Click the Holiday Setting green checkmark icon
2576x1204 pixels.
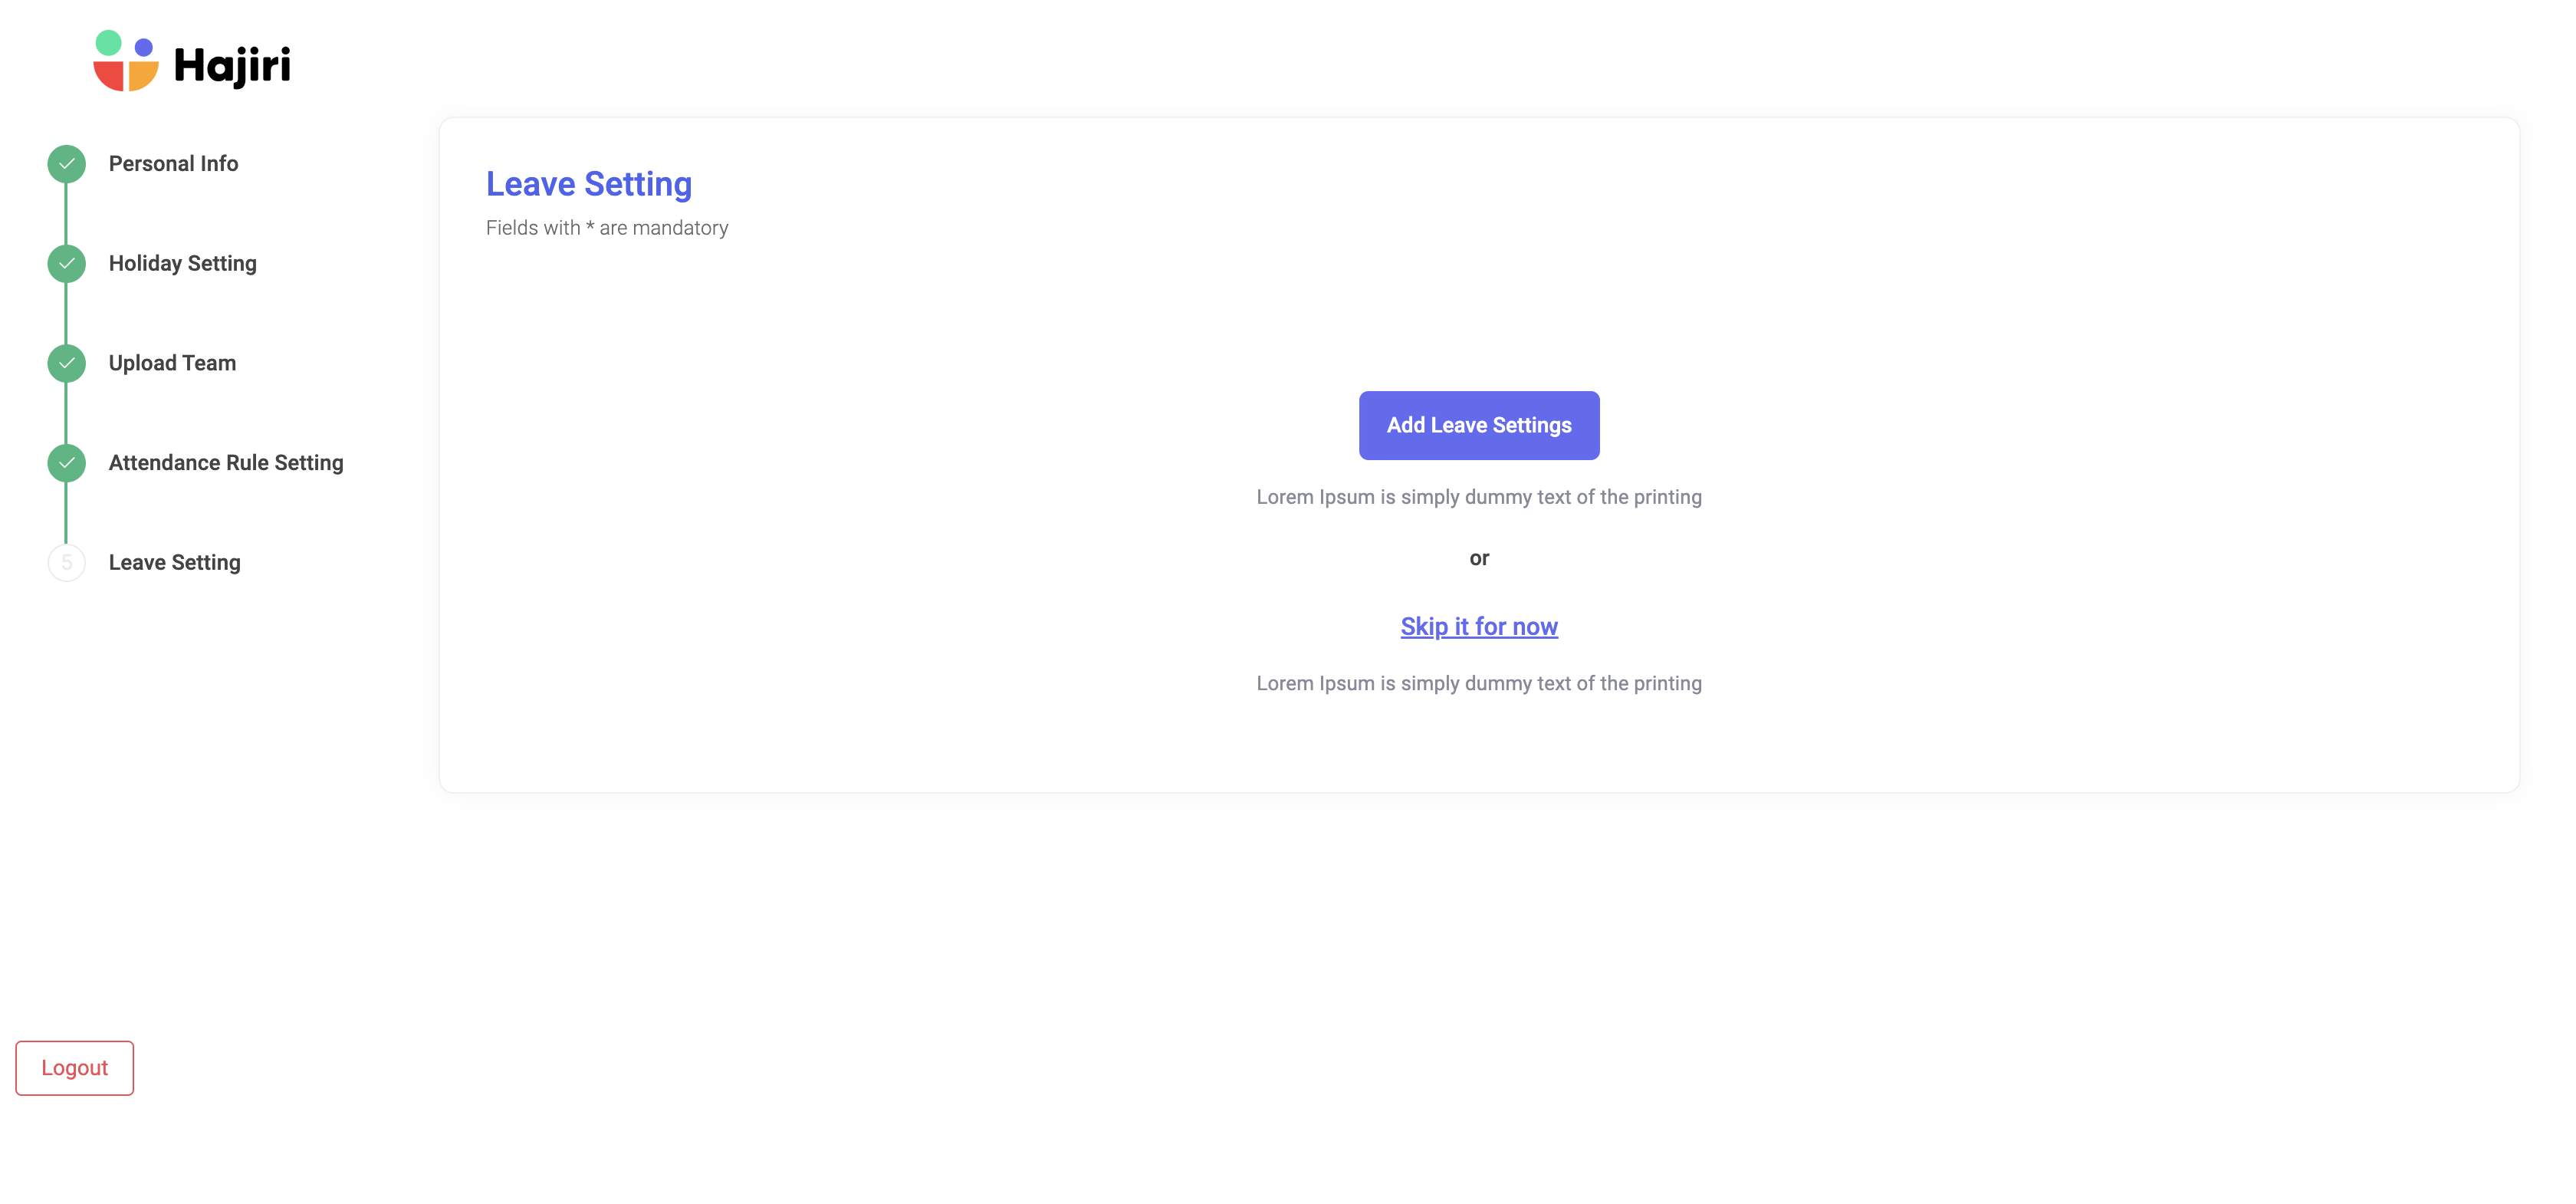coord(66,264)
